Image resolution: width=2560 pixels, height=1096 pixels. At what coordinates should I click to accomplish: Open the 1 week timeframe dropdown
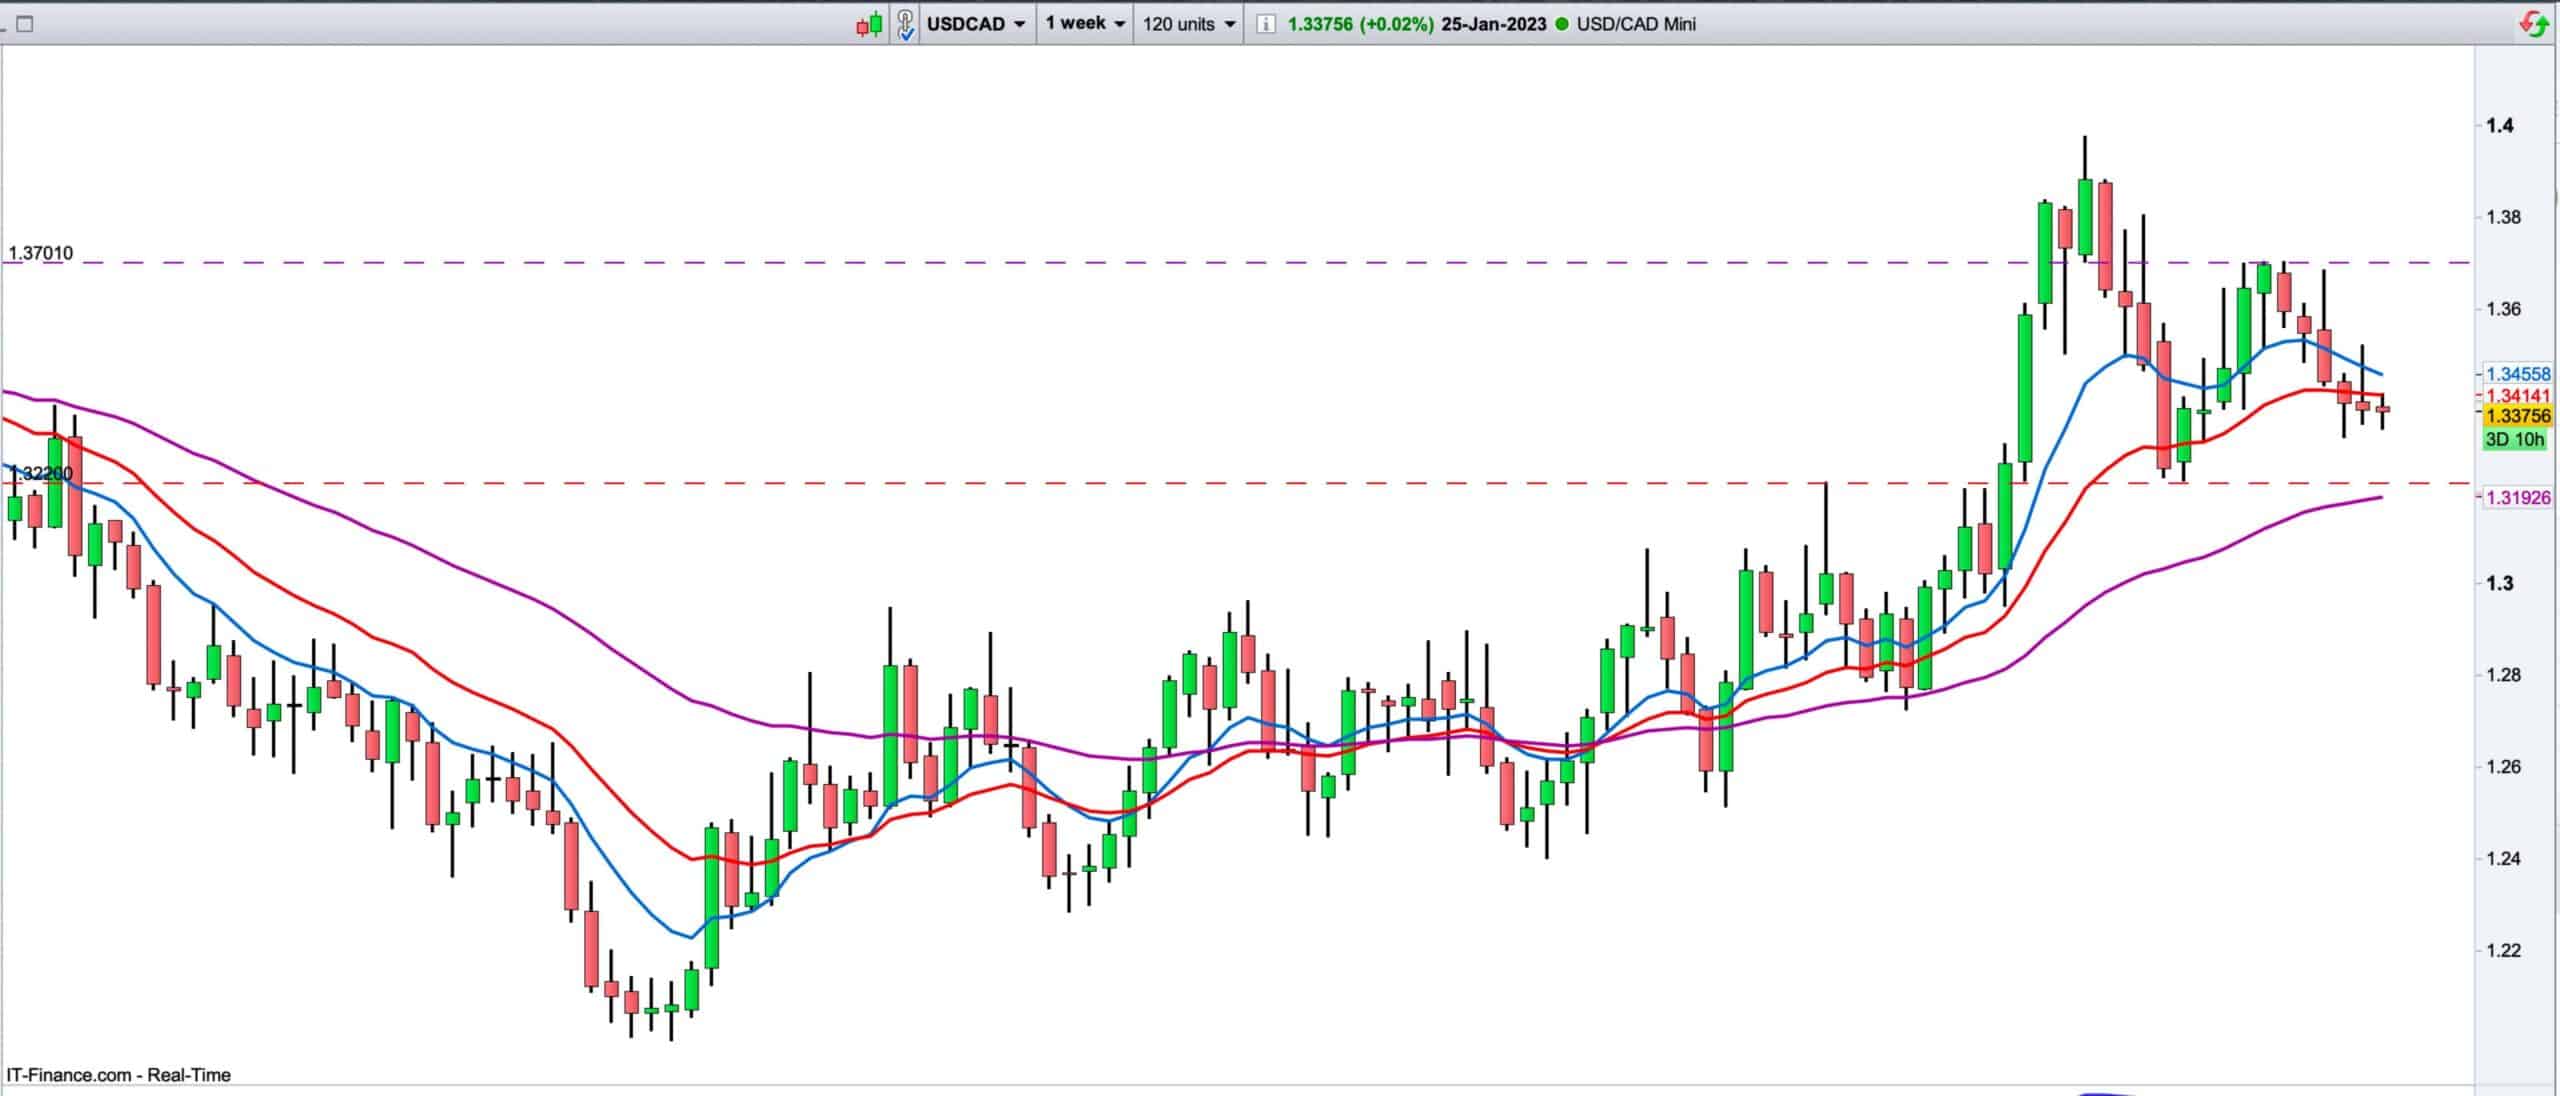coord(1085,23)
